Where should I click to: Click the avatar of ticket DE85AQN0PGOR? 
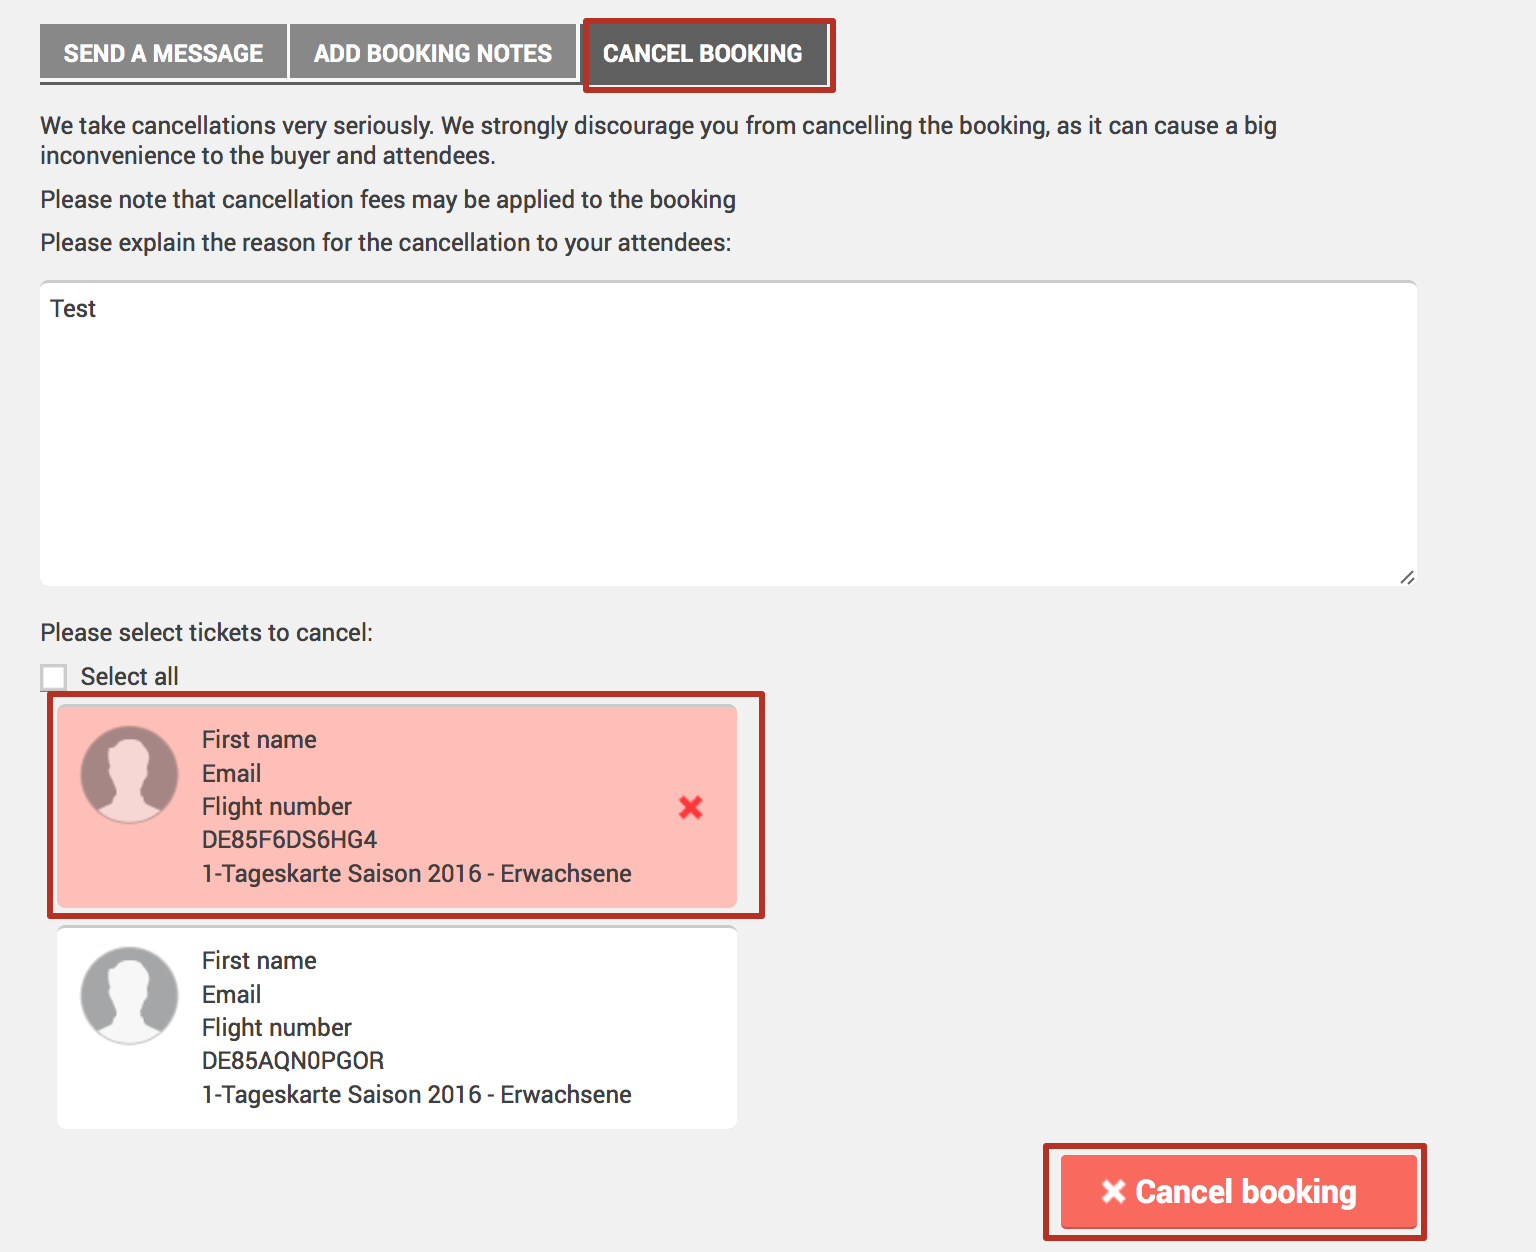pyautogui.click(x=129, y=996)
